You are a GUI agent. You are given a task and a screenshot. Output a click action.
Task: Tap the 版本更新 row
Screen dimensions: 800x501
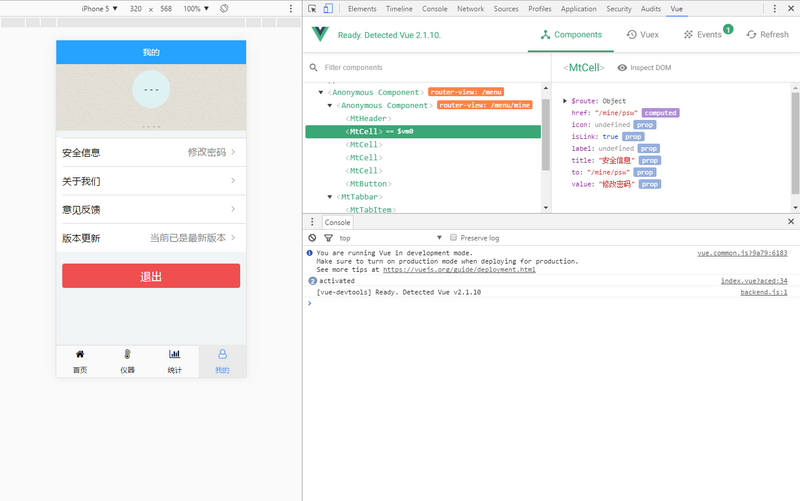coord(151,238)
